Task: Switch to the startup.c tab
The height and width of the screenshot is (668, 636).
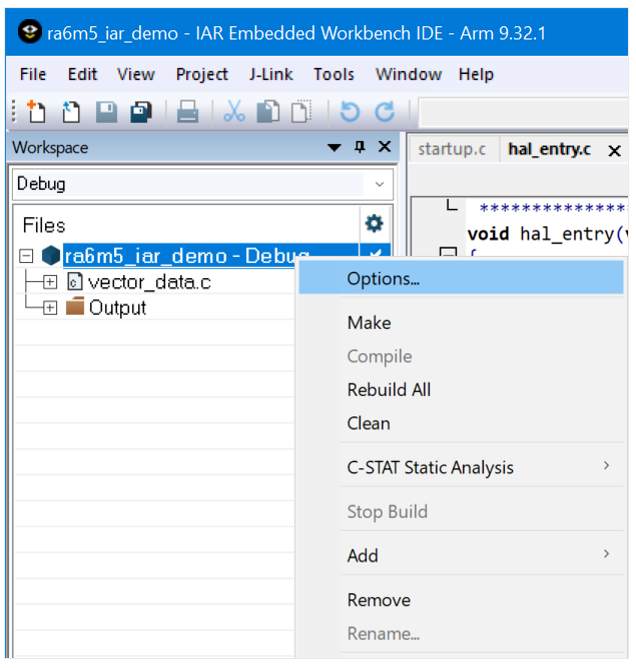Action: coord(452,149)
